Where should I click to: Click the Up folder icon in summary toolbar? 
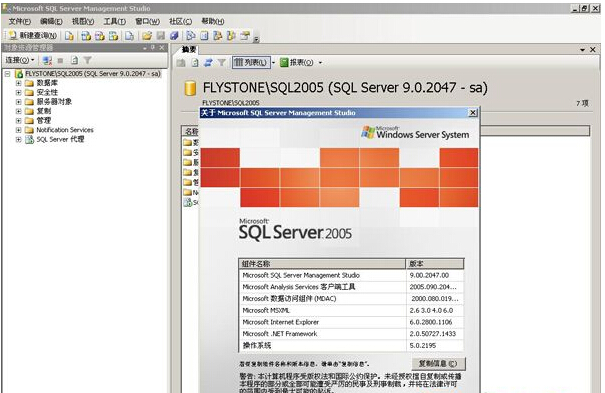coord(181,62)
